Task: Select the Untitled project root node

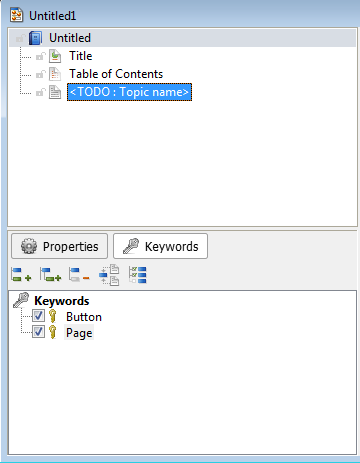Action: point(70,38)
